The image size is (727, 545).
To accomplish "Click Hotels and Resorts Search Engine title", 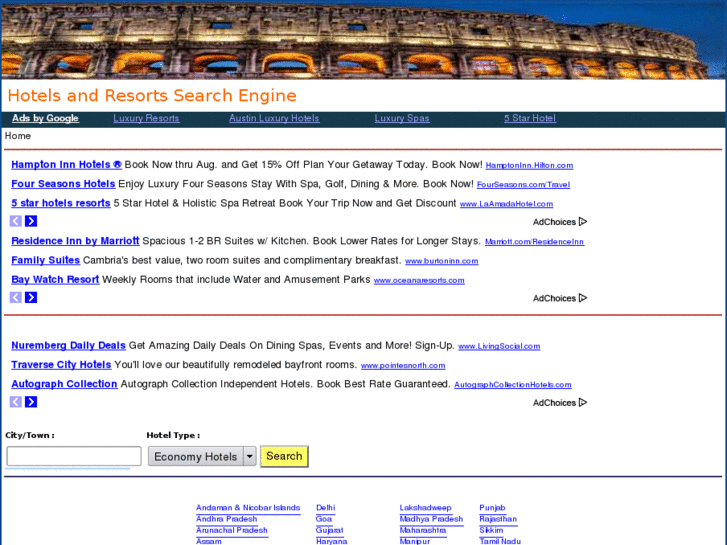I will point(152,95).
